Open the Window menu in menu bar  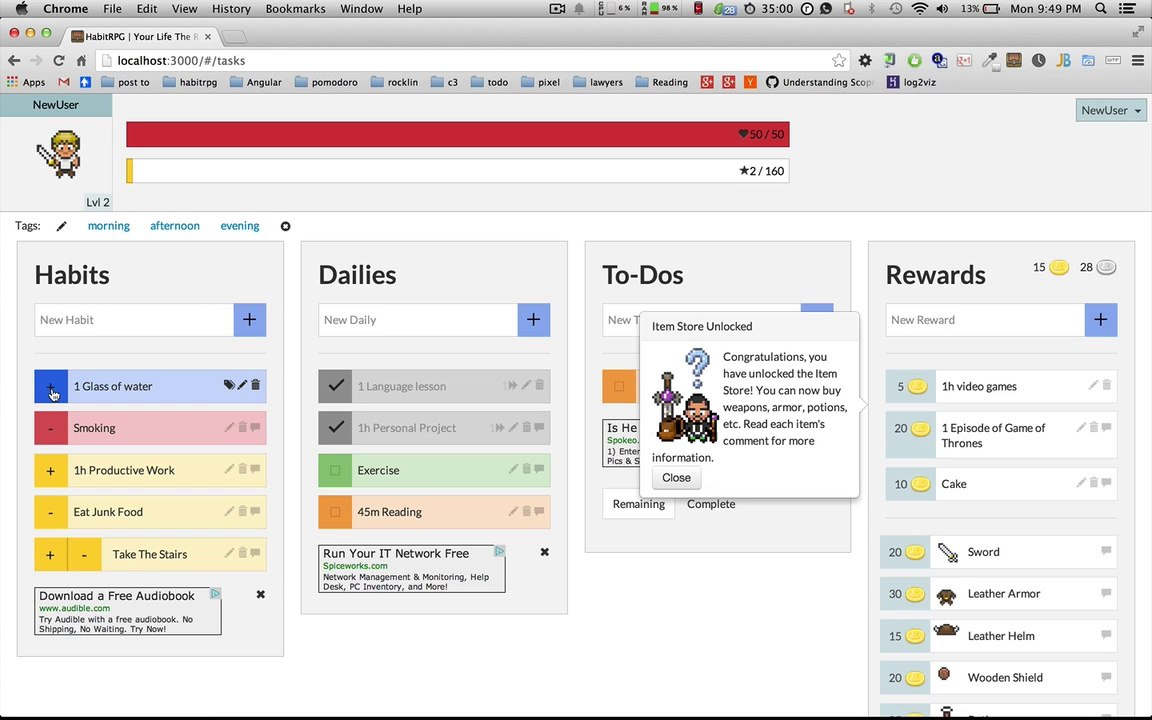click(x=361, y=9)
